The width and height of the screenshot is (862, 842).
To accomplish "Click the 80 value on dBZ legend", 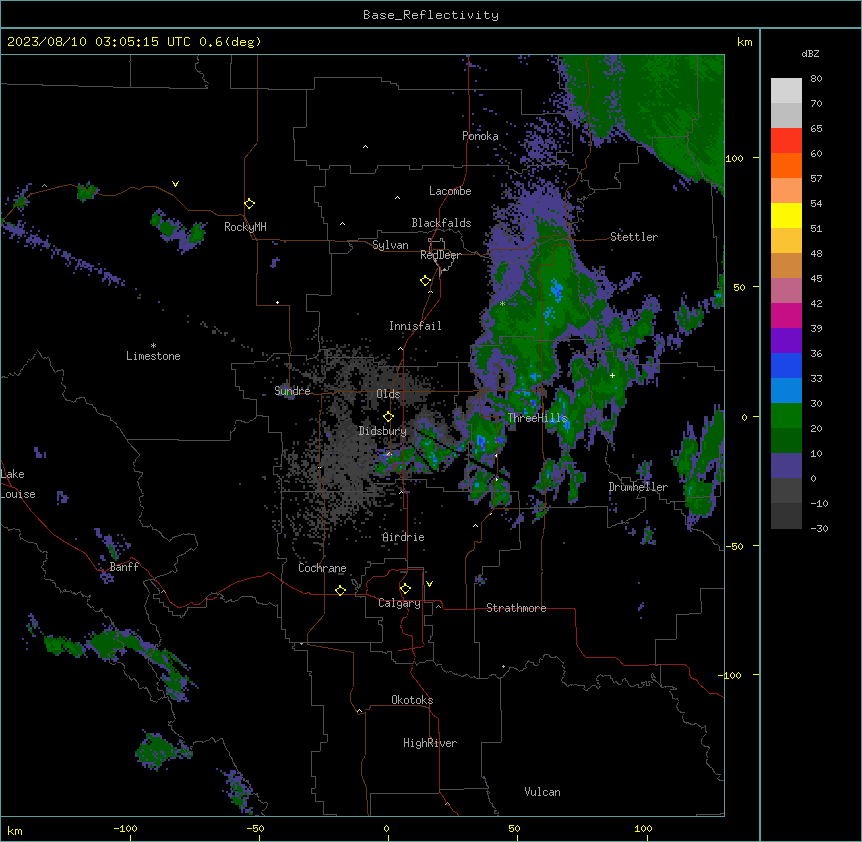I will point(816,79).
